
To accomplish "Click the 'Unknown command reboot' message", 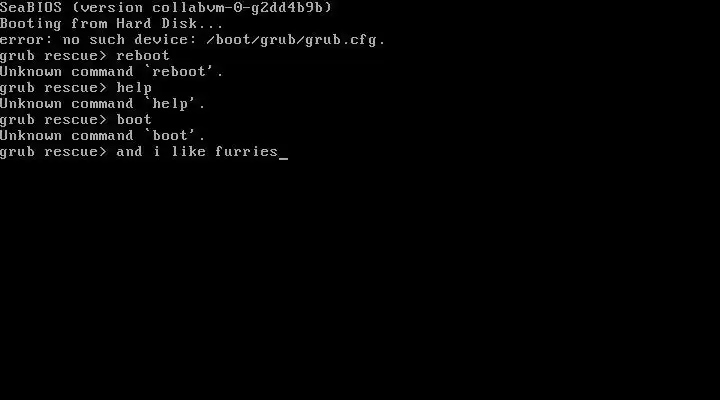I will coord(112,72).
